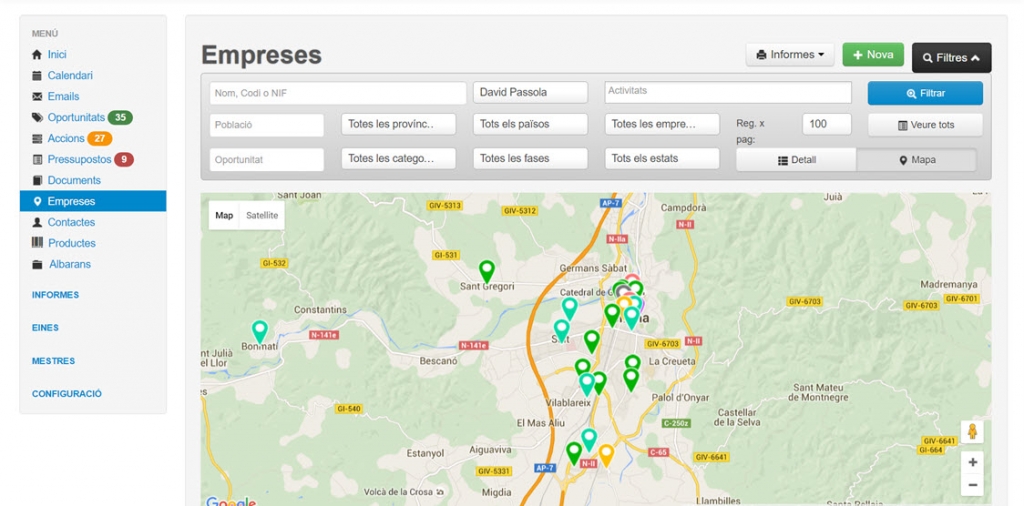
Task: Go to Emails section
Action: [63, 96]
